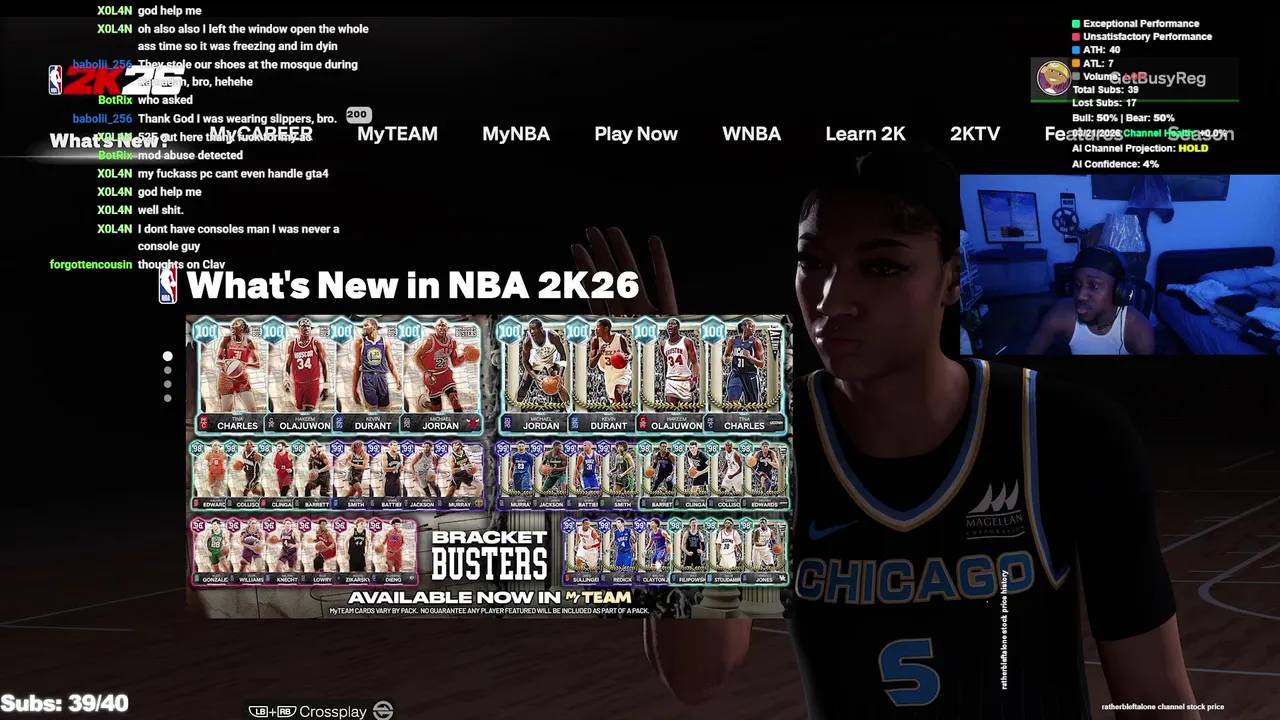Click Michael Jordan Bulls jersey card
The image size is (1280, 720).
coord(441,376)
